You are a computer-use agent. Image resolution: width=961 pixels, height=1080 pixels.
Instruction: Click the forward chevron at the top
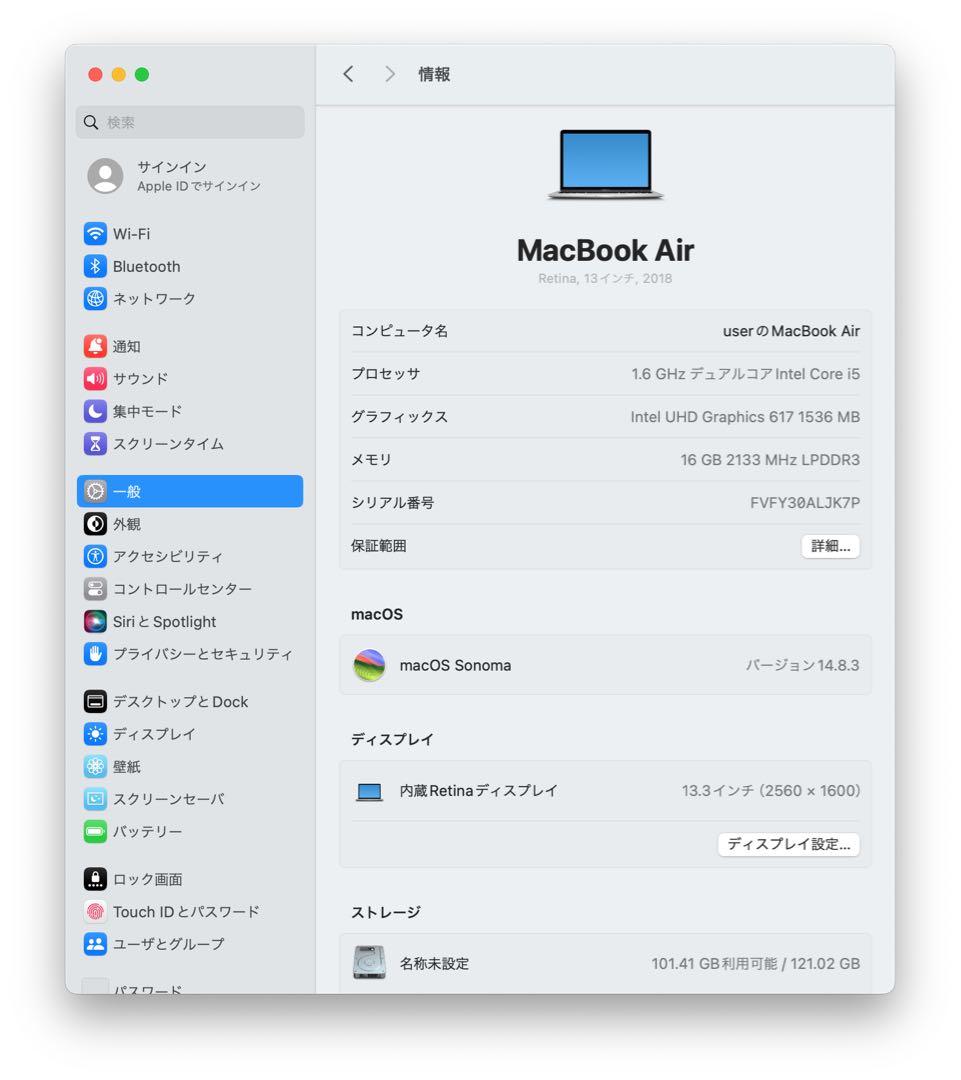click(x=390, y=73)
